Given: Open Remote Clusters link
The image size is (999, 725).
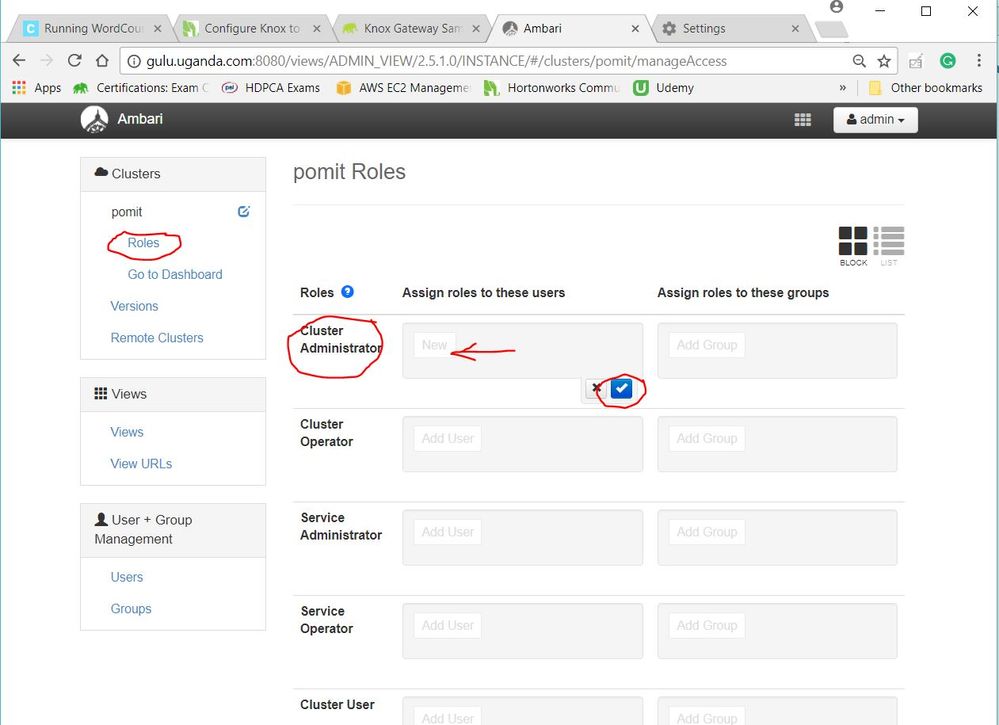Looking at the screenshot, I should tap(157, 338).
